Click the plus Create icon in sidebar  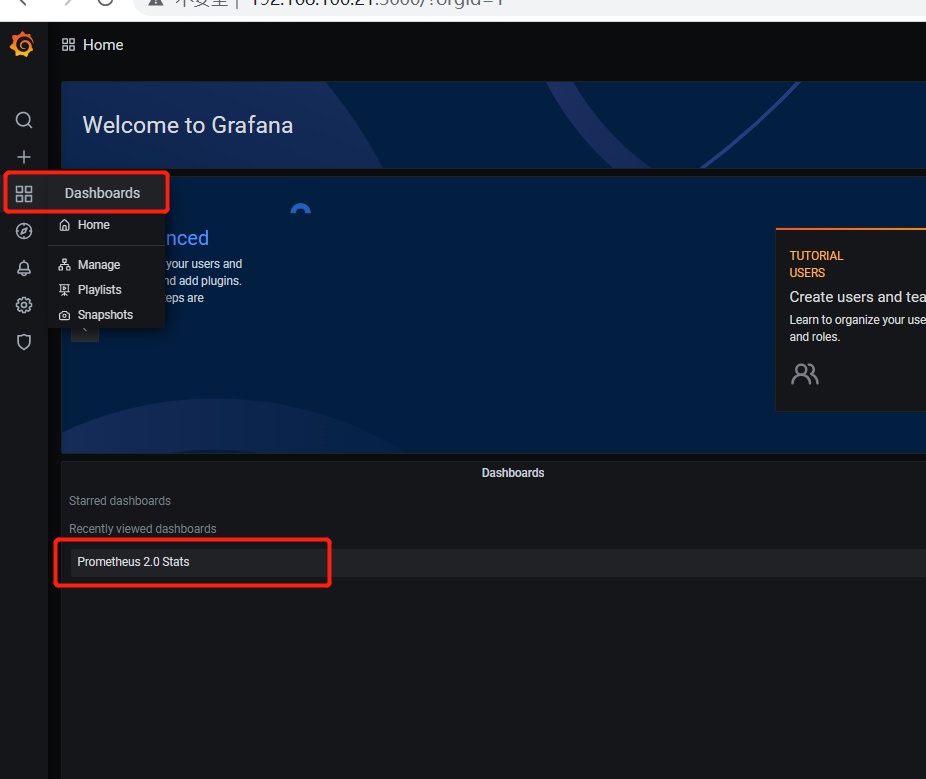click(x=24, y=157)
